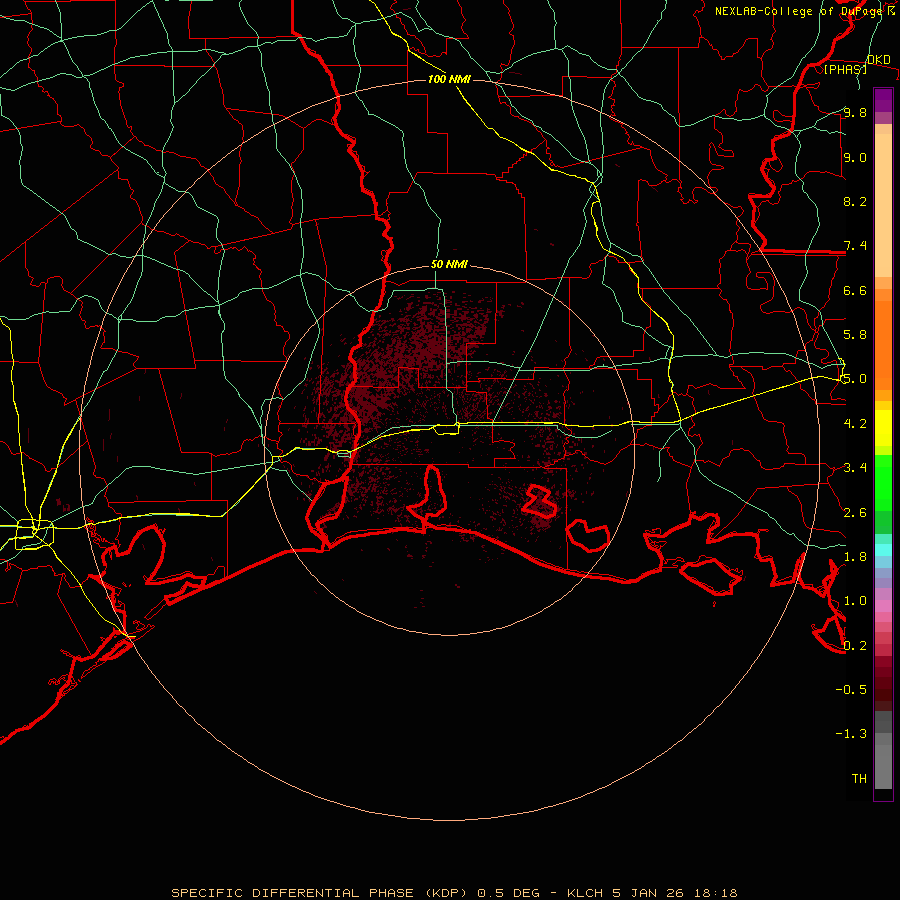The image size is (900, 900).
Task: Click the "SPECIFIC DIFFERENTIAL PHASE (KDP)" caption text
Action: click(320, 893)
